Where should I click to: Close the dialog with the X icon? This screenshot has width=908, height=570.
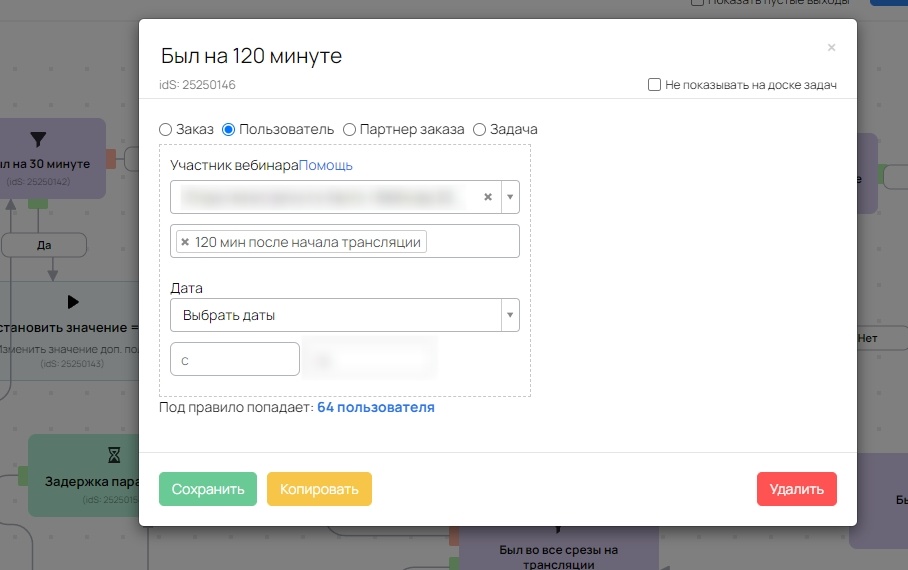coord(831,48)
